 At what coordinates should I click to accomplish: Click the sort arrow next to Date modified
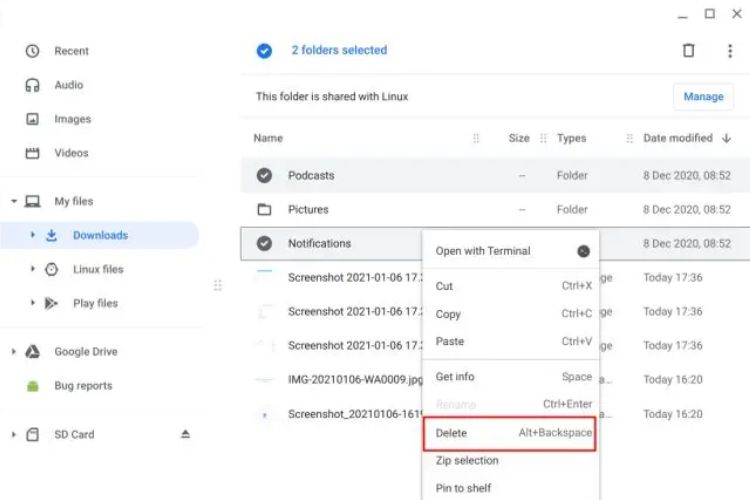[x=727, y=138]
